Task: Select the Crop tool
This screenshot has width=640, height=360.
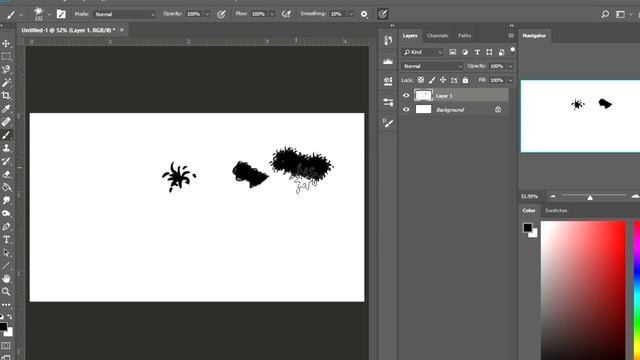Action: click(x=6, y=96)
